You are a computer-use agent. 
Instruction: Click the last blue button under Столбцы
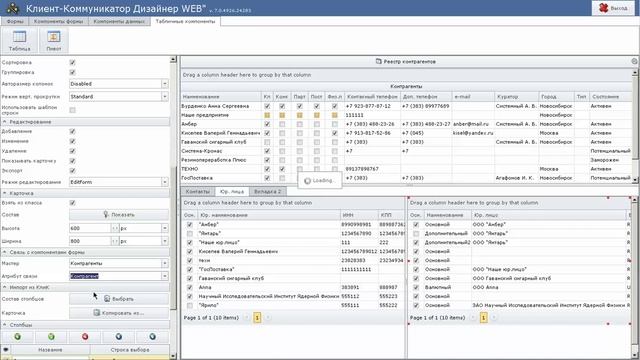pyautogui.click(x=152, y=337)
